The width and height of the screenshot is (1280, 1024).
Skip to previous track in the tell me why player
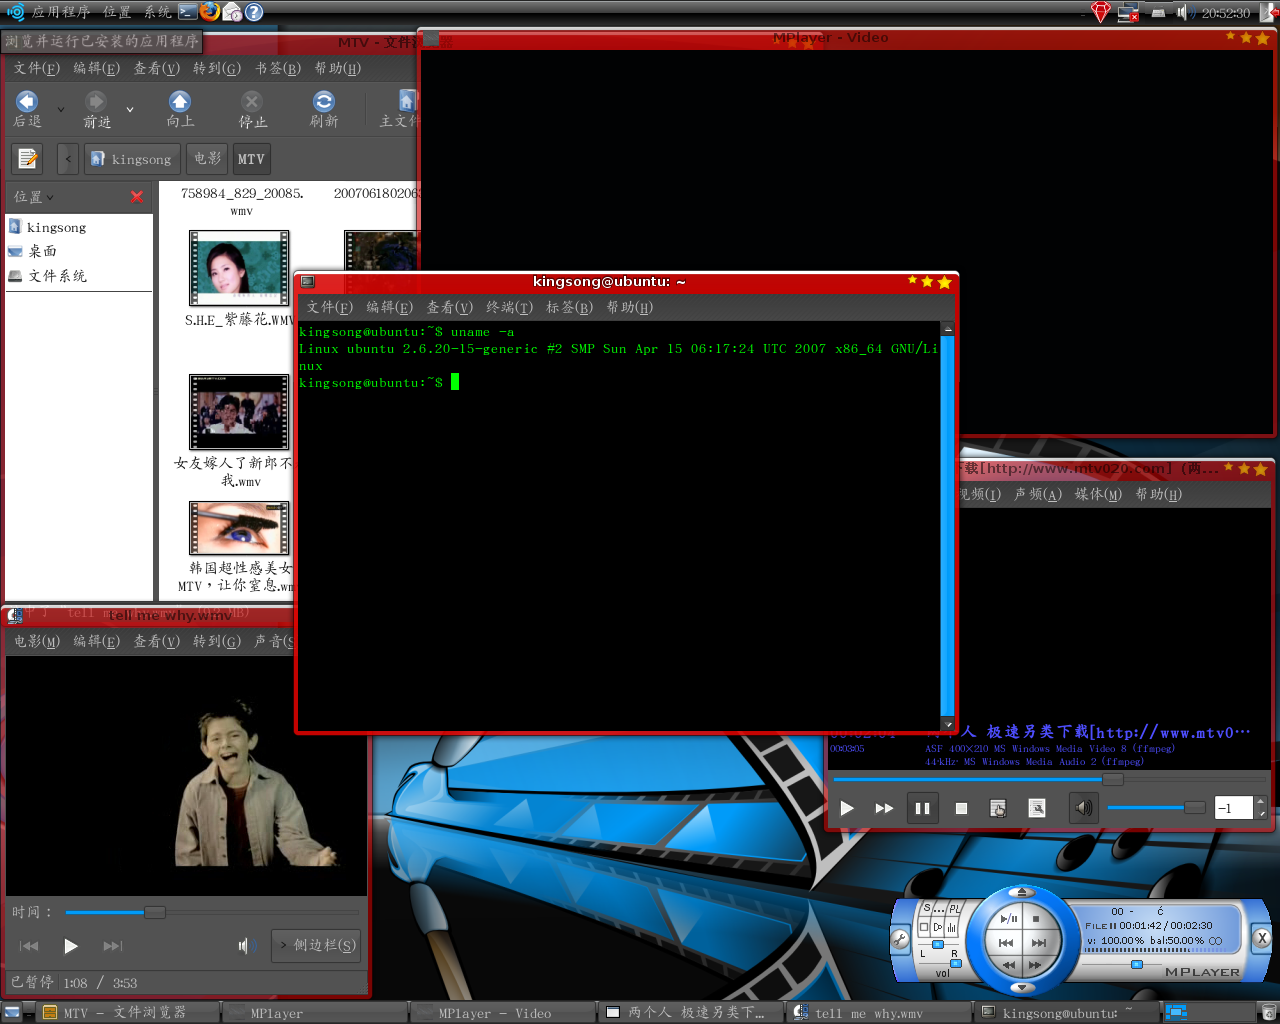point(29,945)
